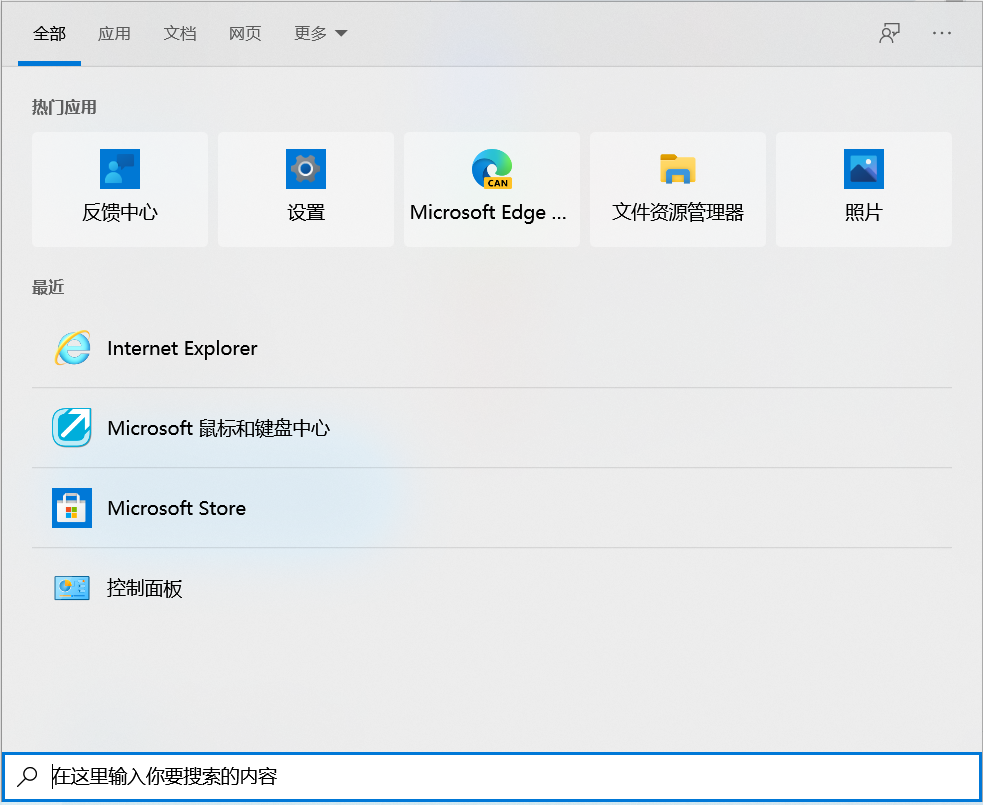Open the 文件资源管理器 folder tile
The width and height of the screenshot is (983, 805).
[678, 189]
